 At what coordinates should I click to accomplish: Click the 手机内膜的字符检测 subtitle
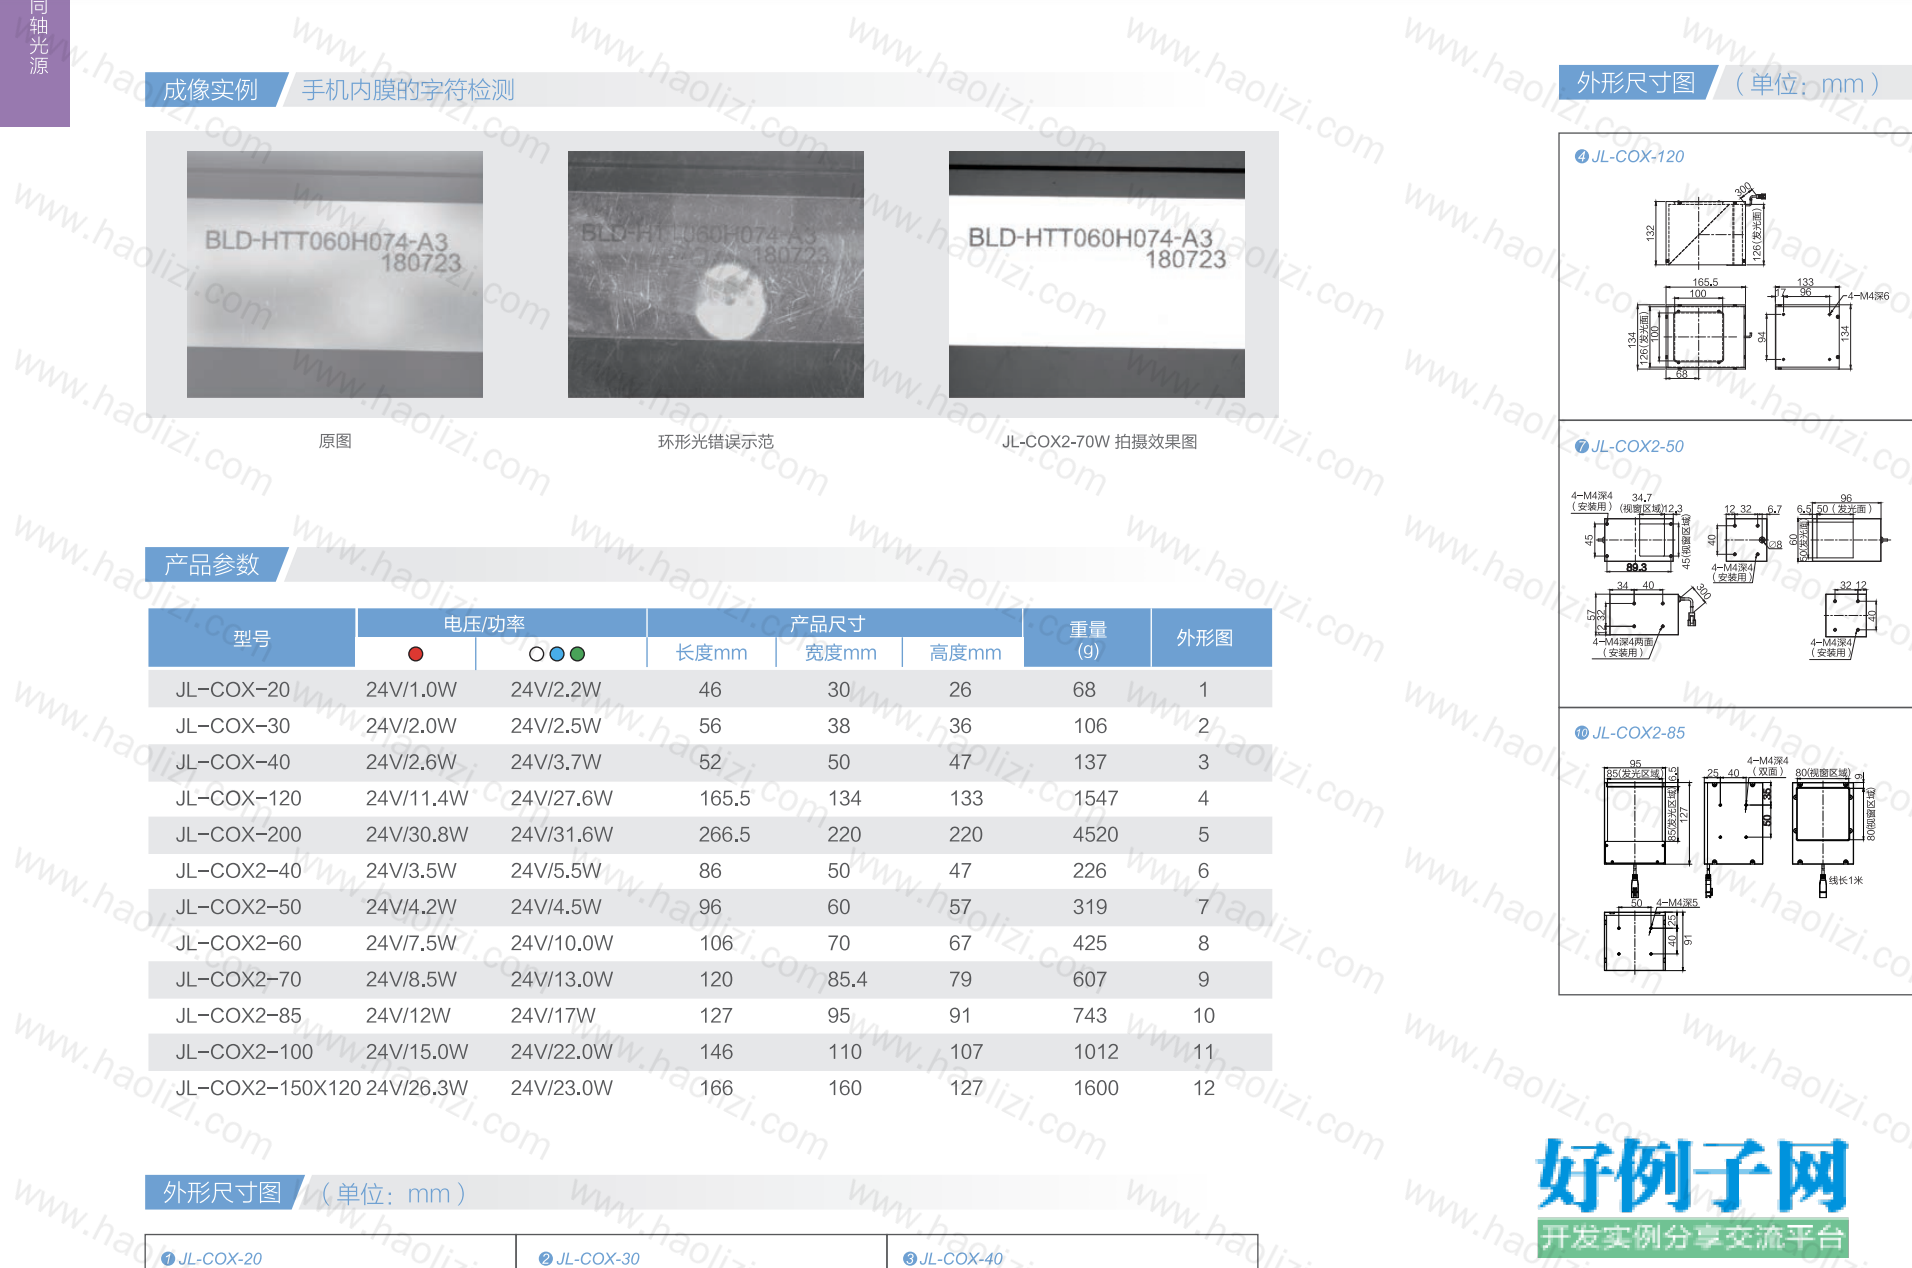[x=408, y=90]
